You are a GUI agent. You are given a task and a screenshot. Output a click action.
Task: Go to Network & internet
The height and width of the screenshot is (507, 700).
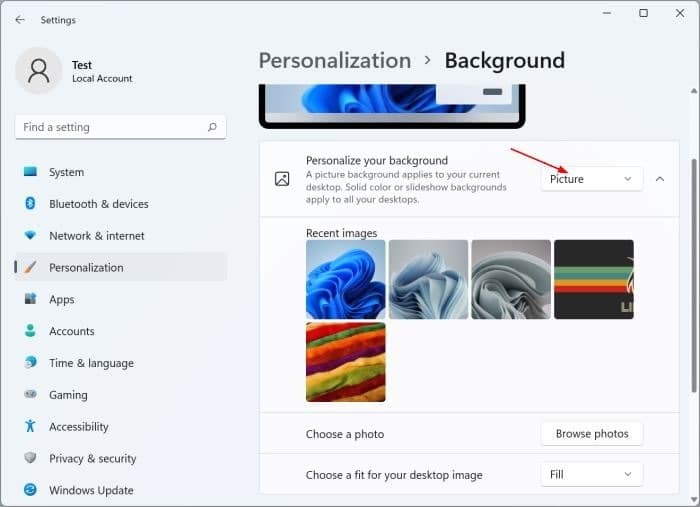pyautogui.click(x=121, y=235)
